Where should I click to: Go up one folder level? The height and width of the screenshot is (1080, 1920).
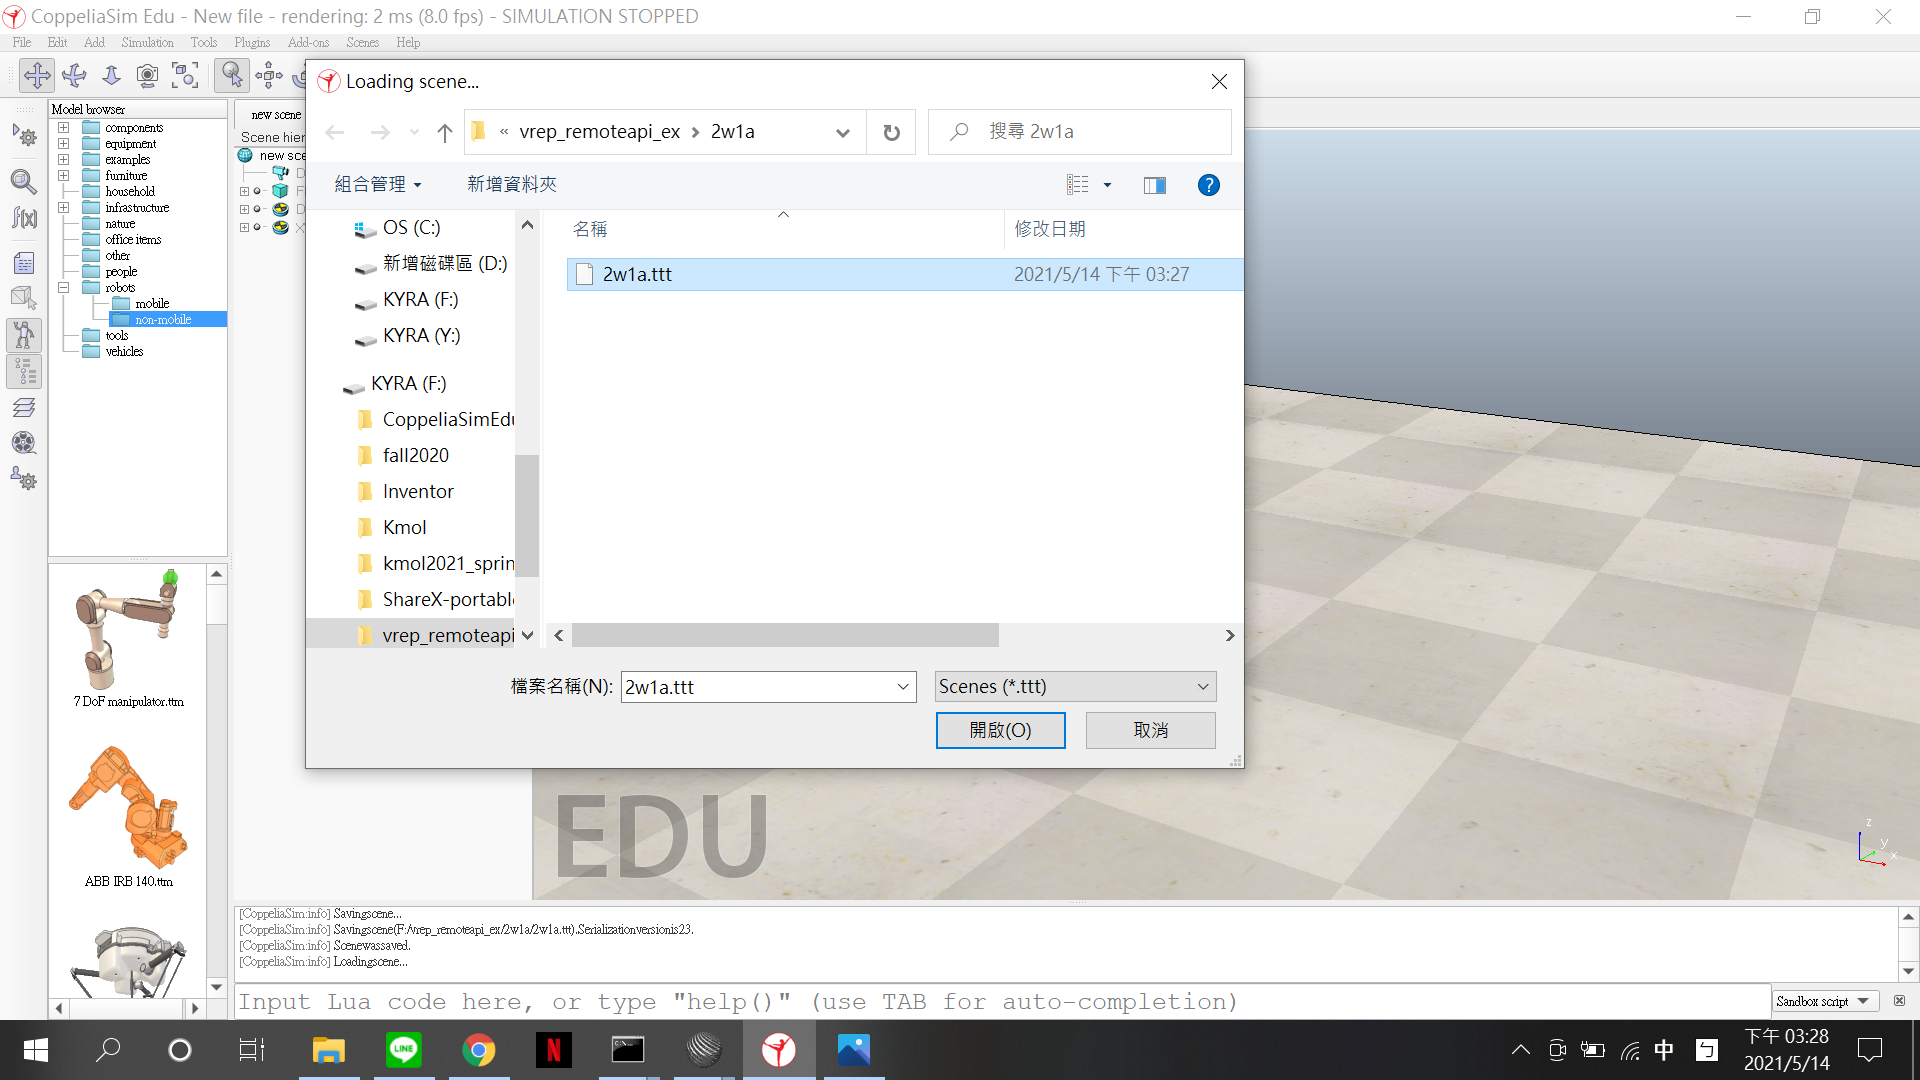click(445, 132)
